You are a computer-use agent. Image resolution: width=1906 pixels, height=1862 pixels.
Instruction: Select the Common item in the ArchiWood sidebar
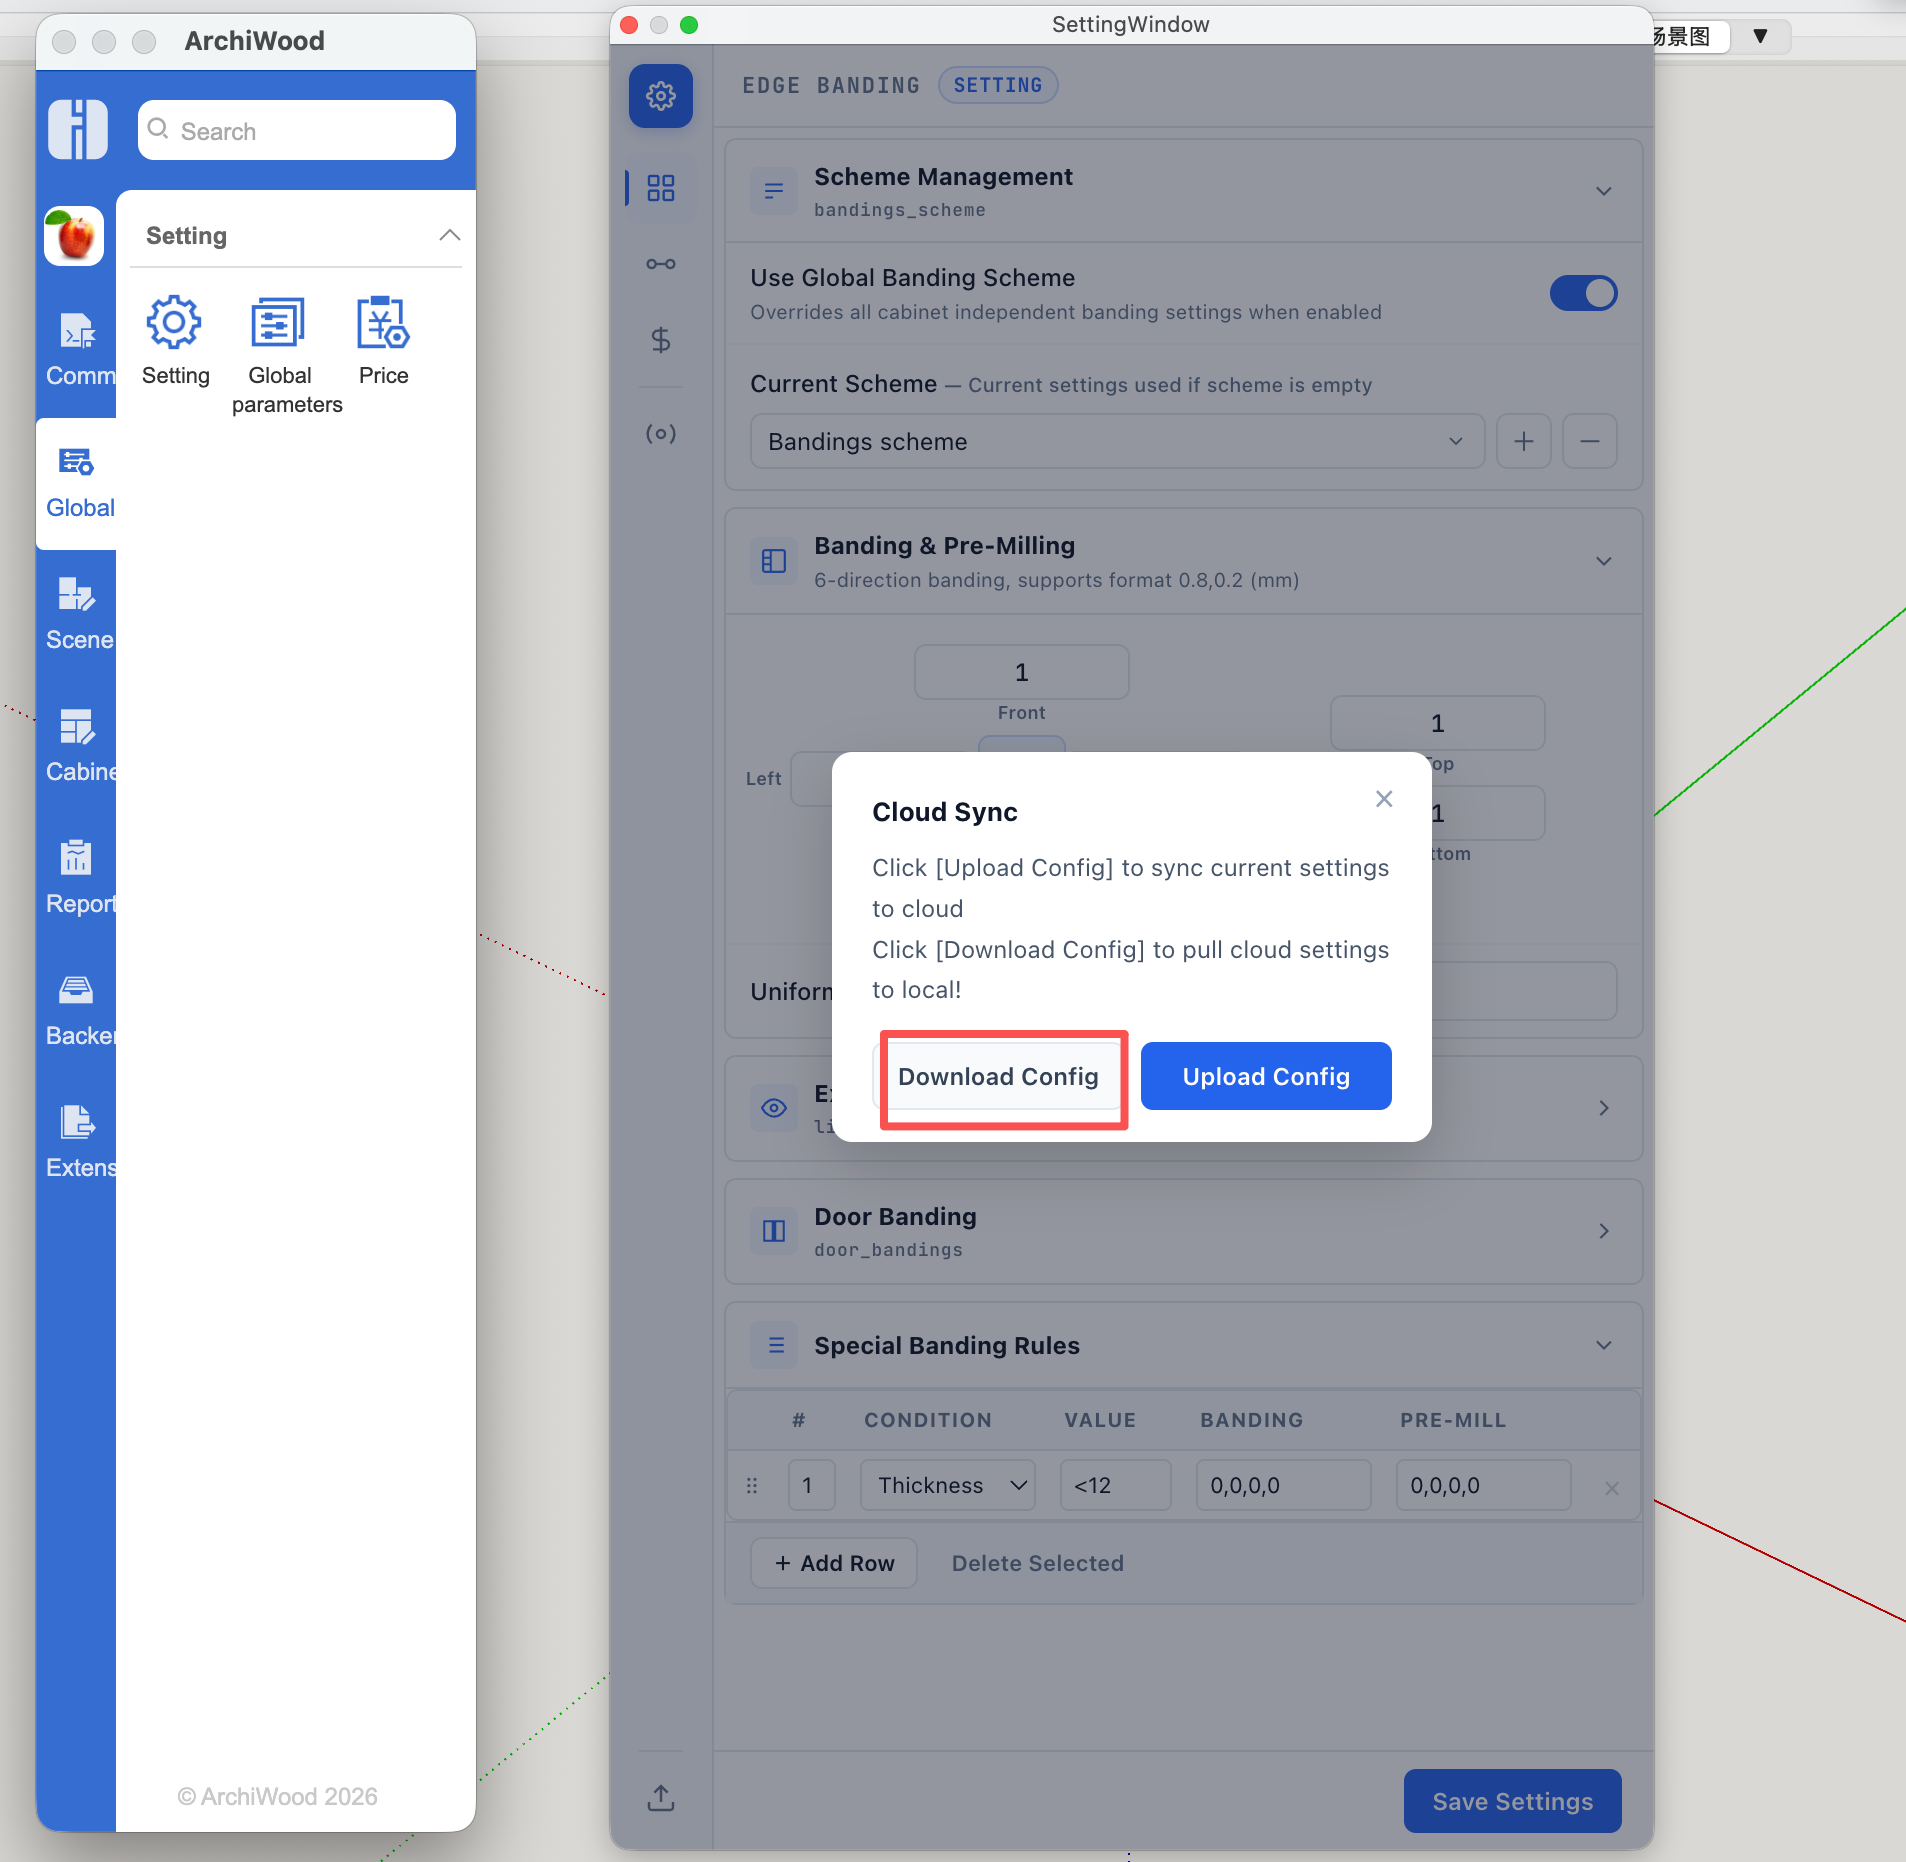pos(78,350)
